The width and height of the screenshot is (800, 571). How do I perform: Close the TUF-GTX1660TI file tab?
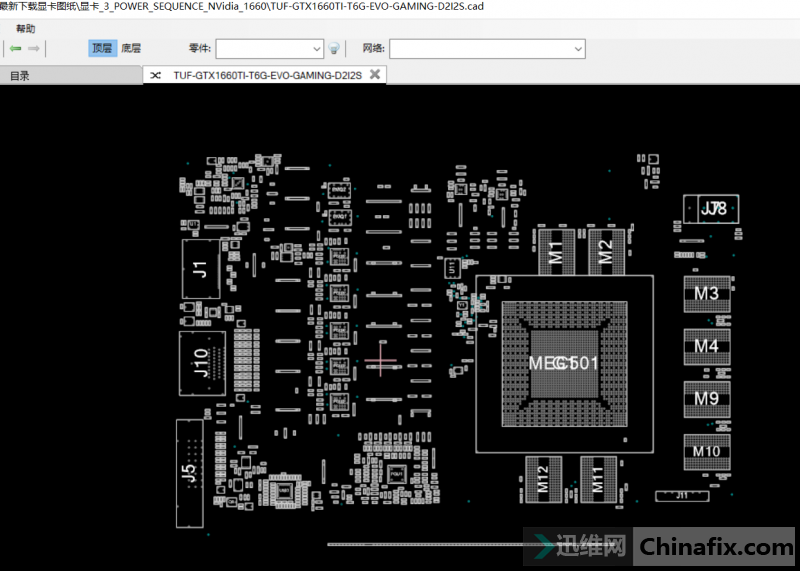click(x=375, y=75)
